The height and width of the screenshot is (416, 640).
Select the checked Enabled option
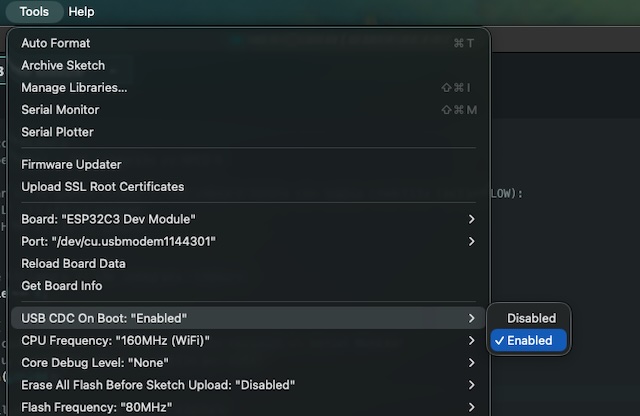coord(529,341)
